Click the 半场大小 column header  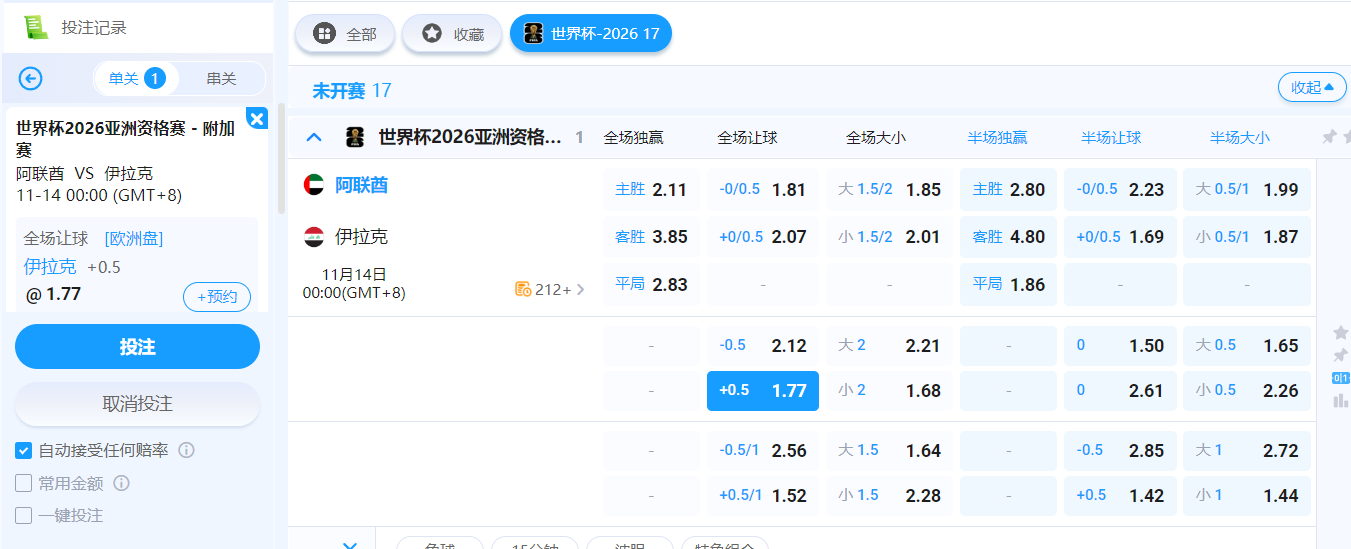[1240, 138]
